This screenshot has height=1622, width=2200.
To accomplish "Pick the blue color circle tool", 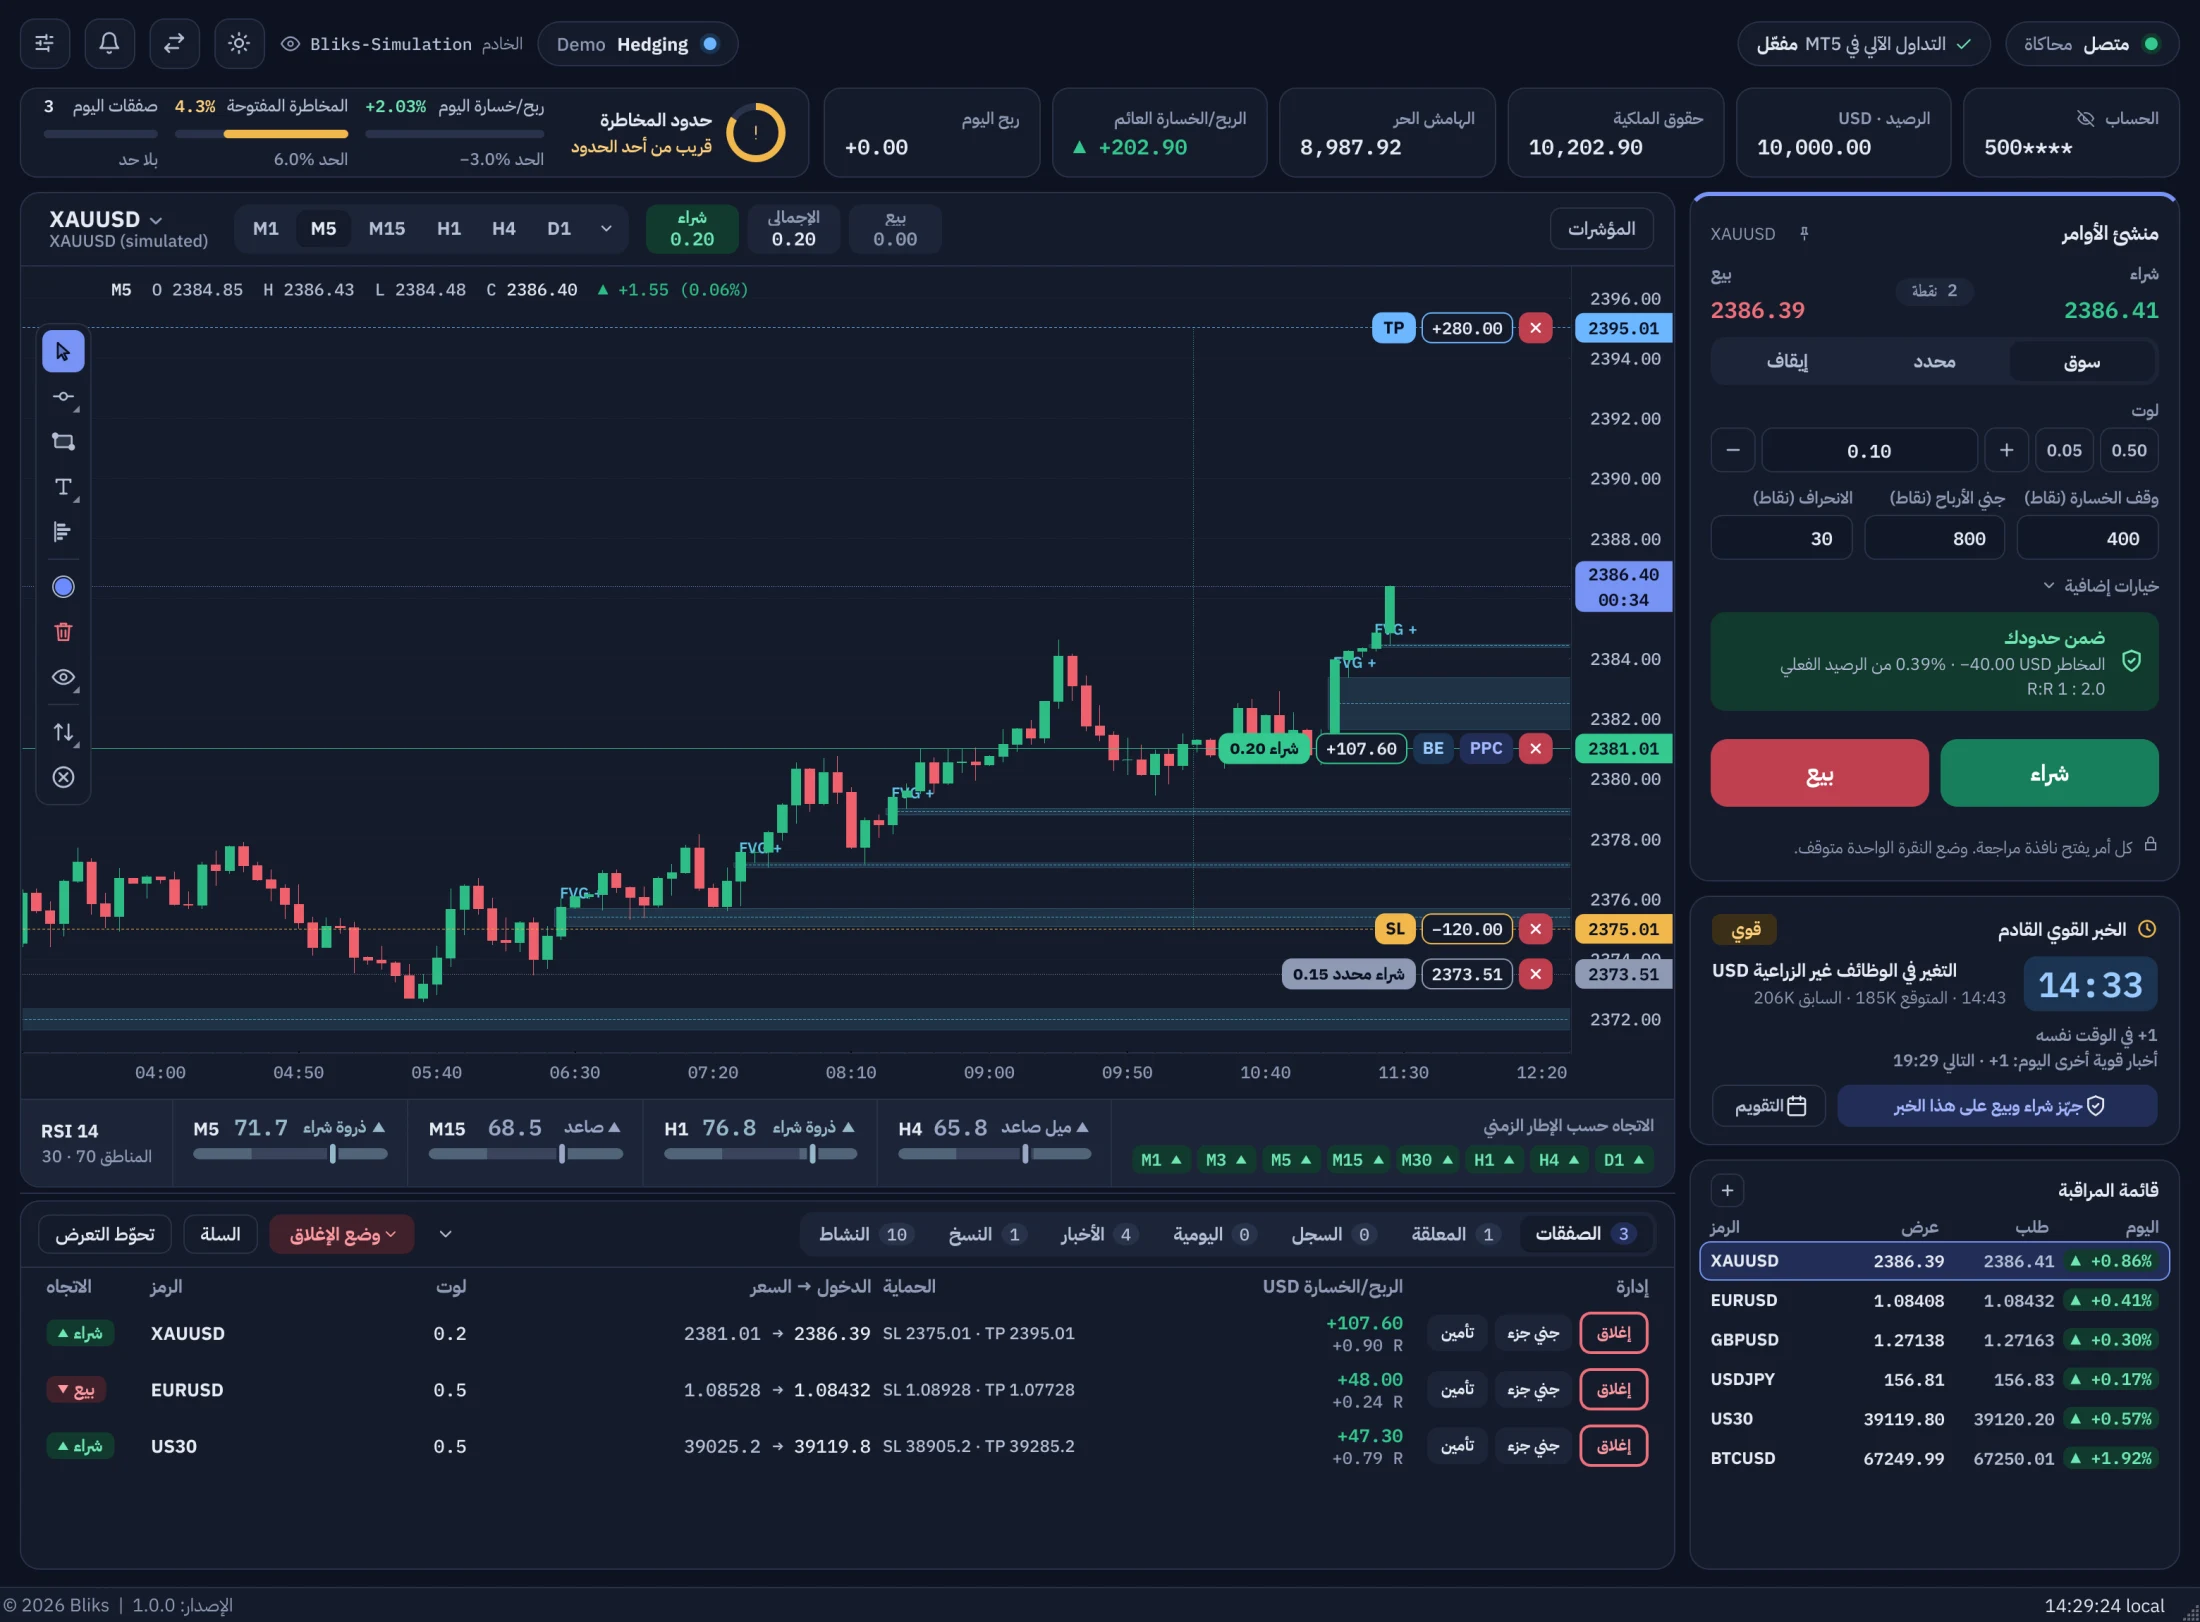I will click(63, 587).
